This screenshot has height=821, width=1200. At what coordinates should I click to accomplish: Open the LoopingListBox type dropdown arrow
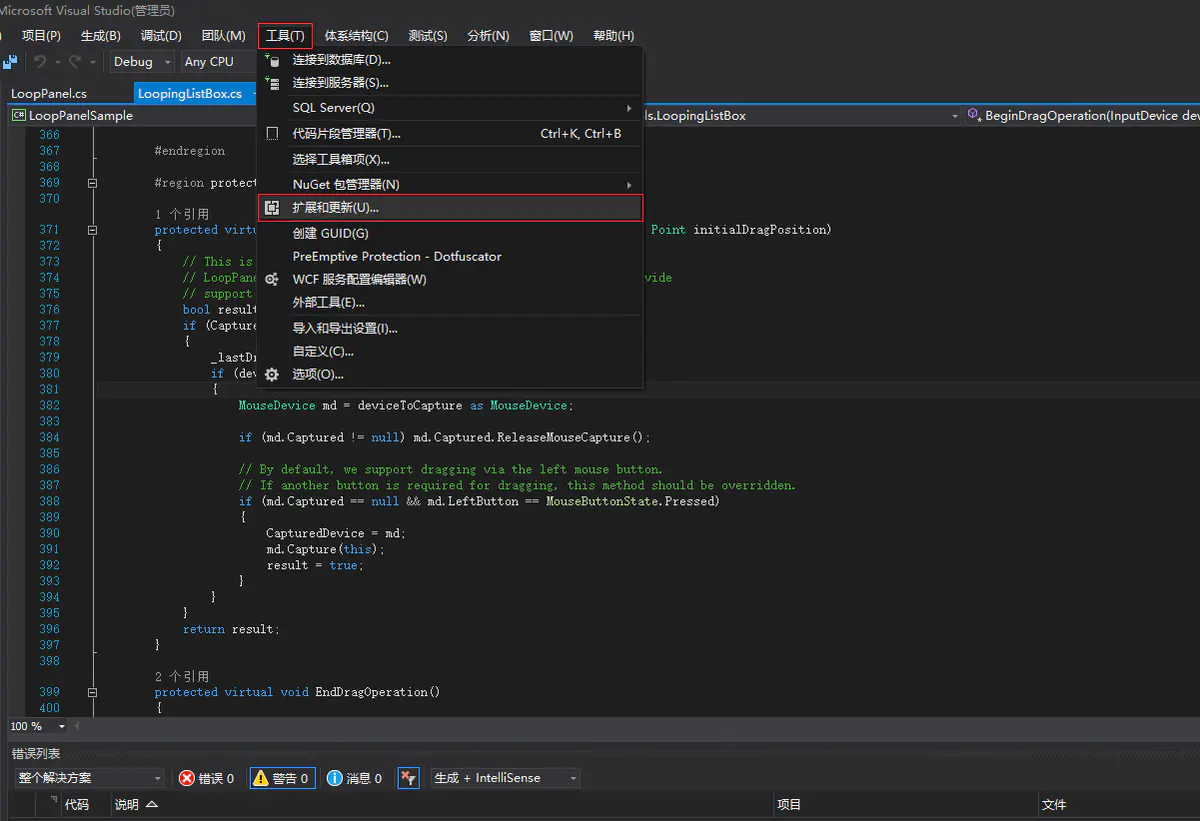[x=954, y=116]
